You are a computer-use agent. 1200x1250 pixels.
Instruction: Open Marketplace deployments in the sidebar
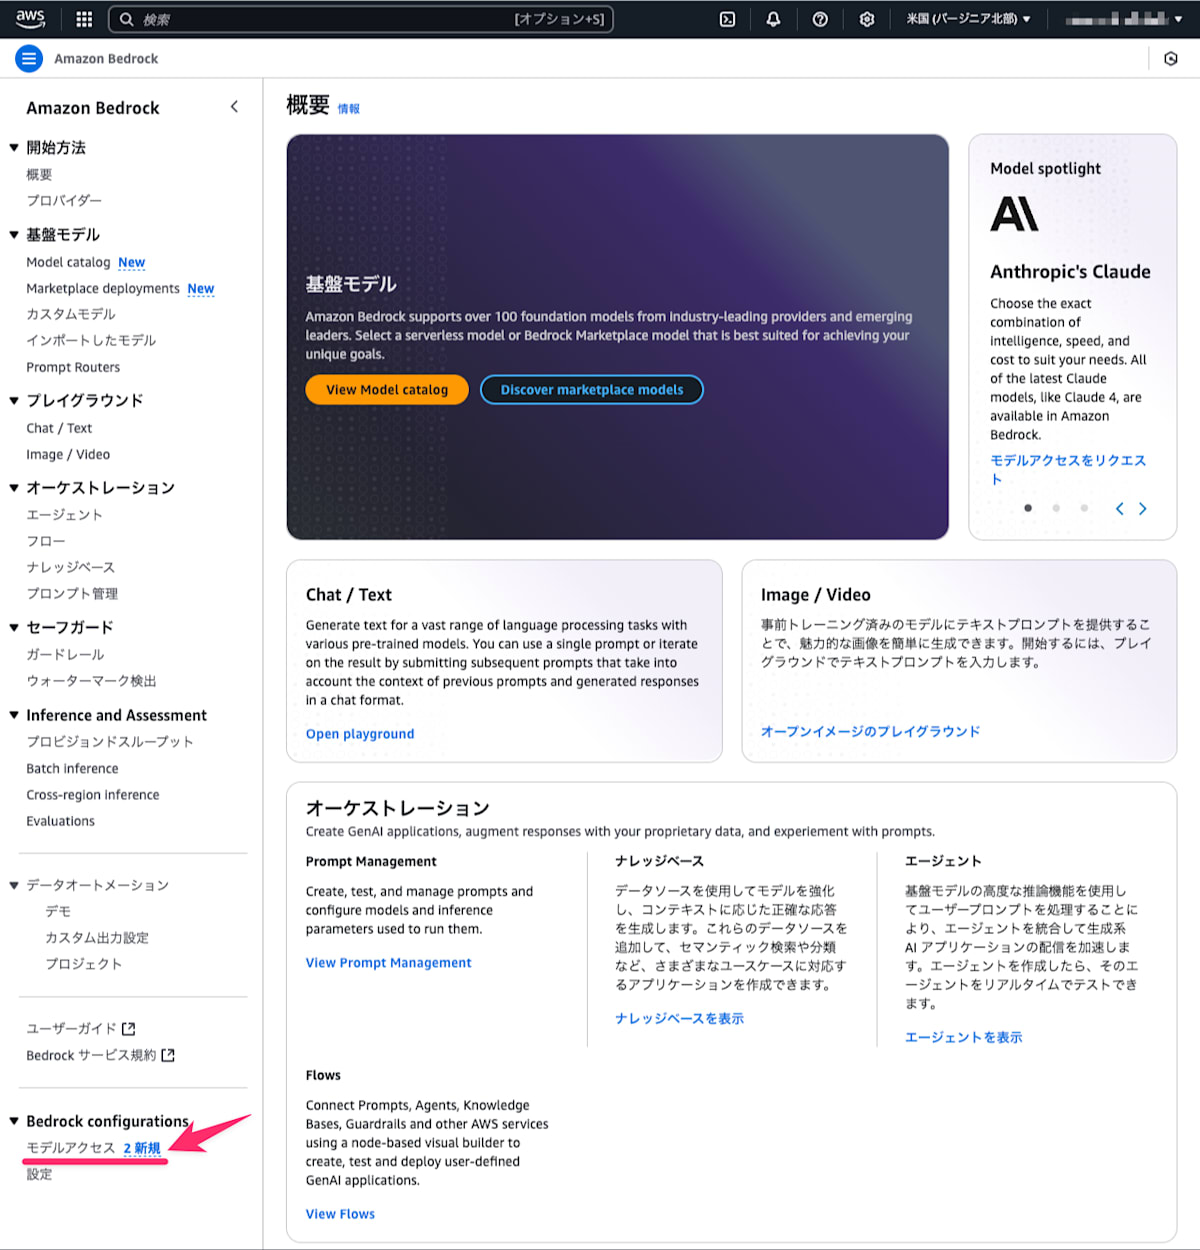[x=103, y=288]
